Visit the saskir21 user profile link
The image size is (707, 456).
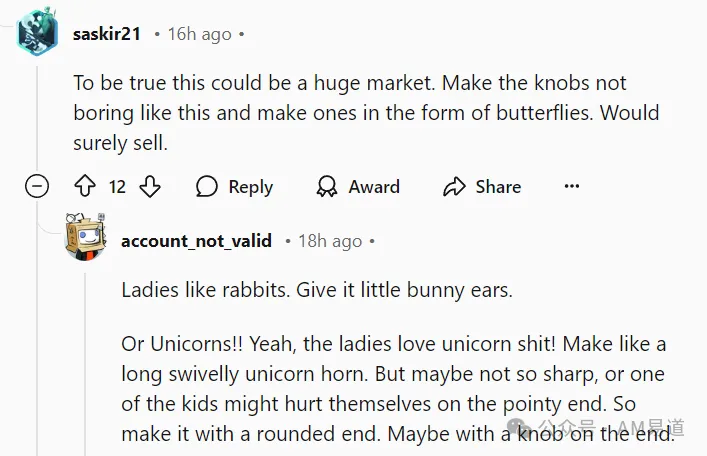(107, 34)
